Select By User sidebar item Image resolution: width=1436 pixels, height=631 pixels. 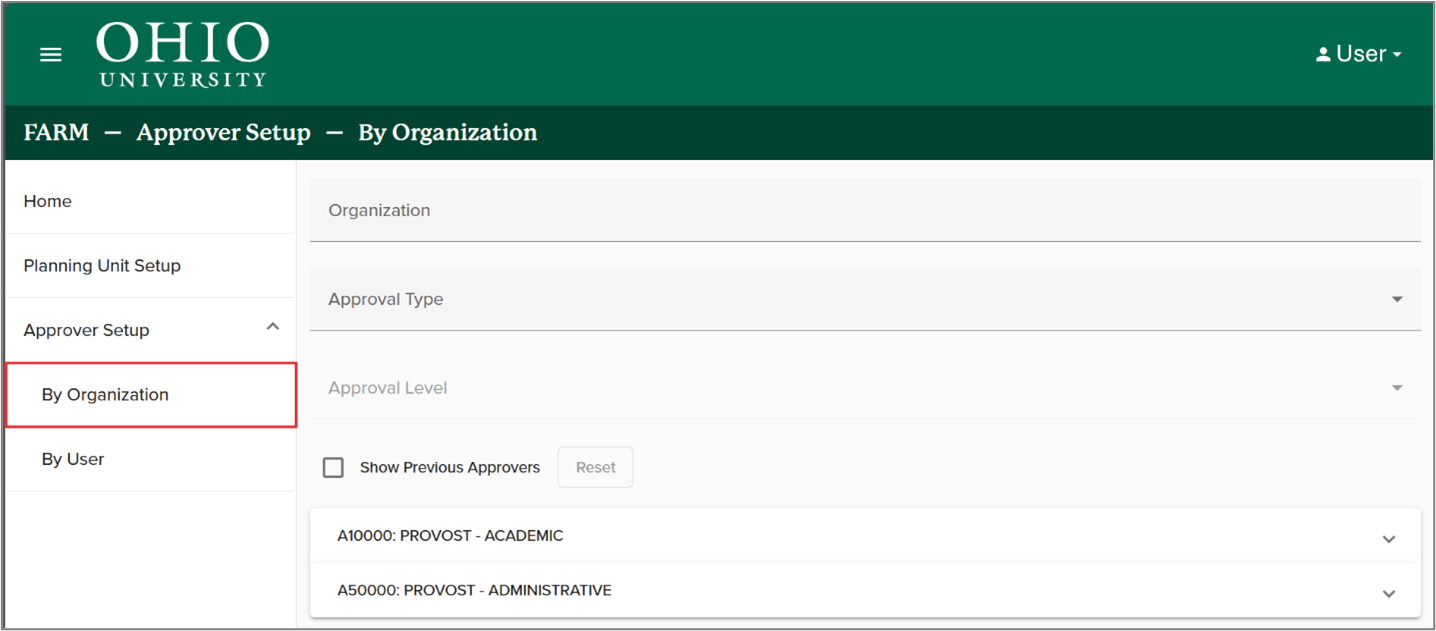[73, 459]
